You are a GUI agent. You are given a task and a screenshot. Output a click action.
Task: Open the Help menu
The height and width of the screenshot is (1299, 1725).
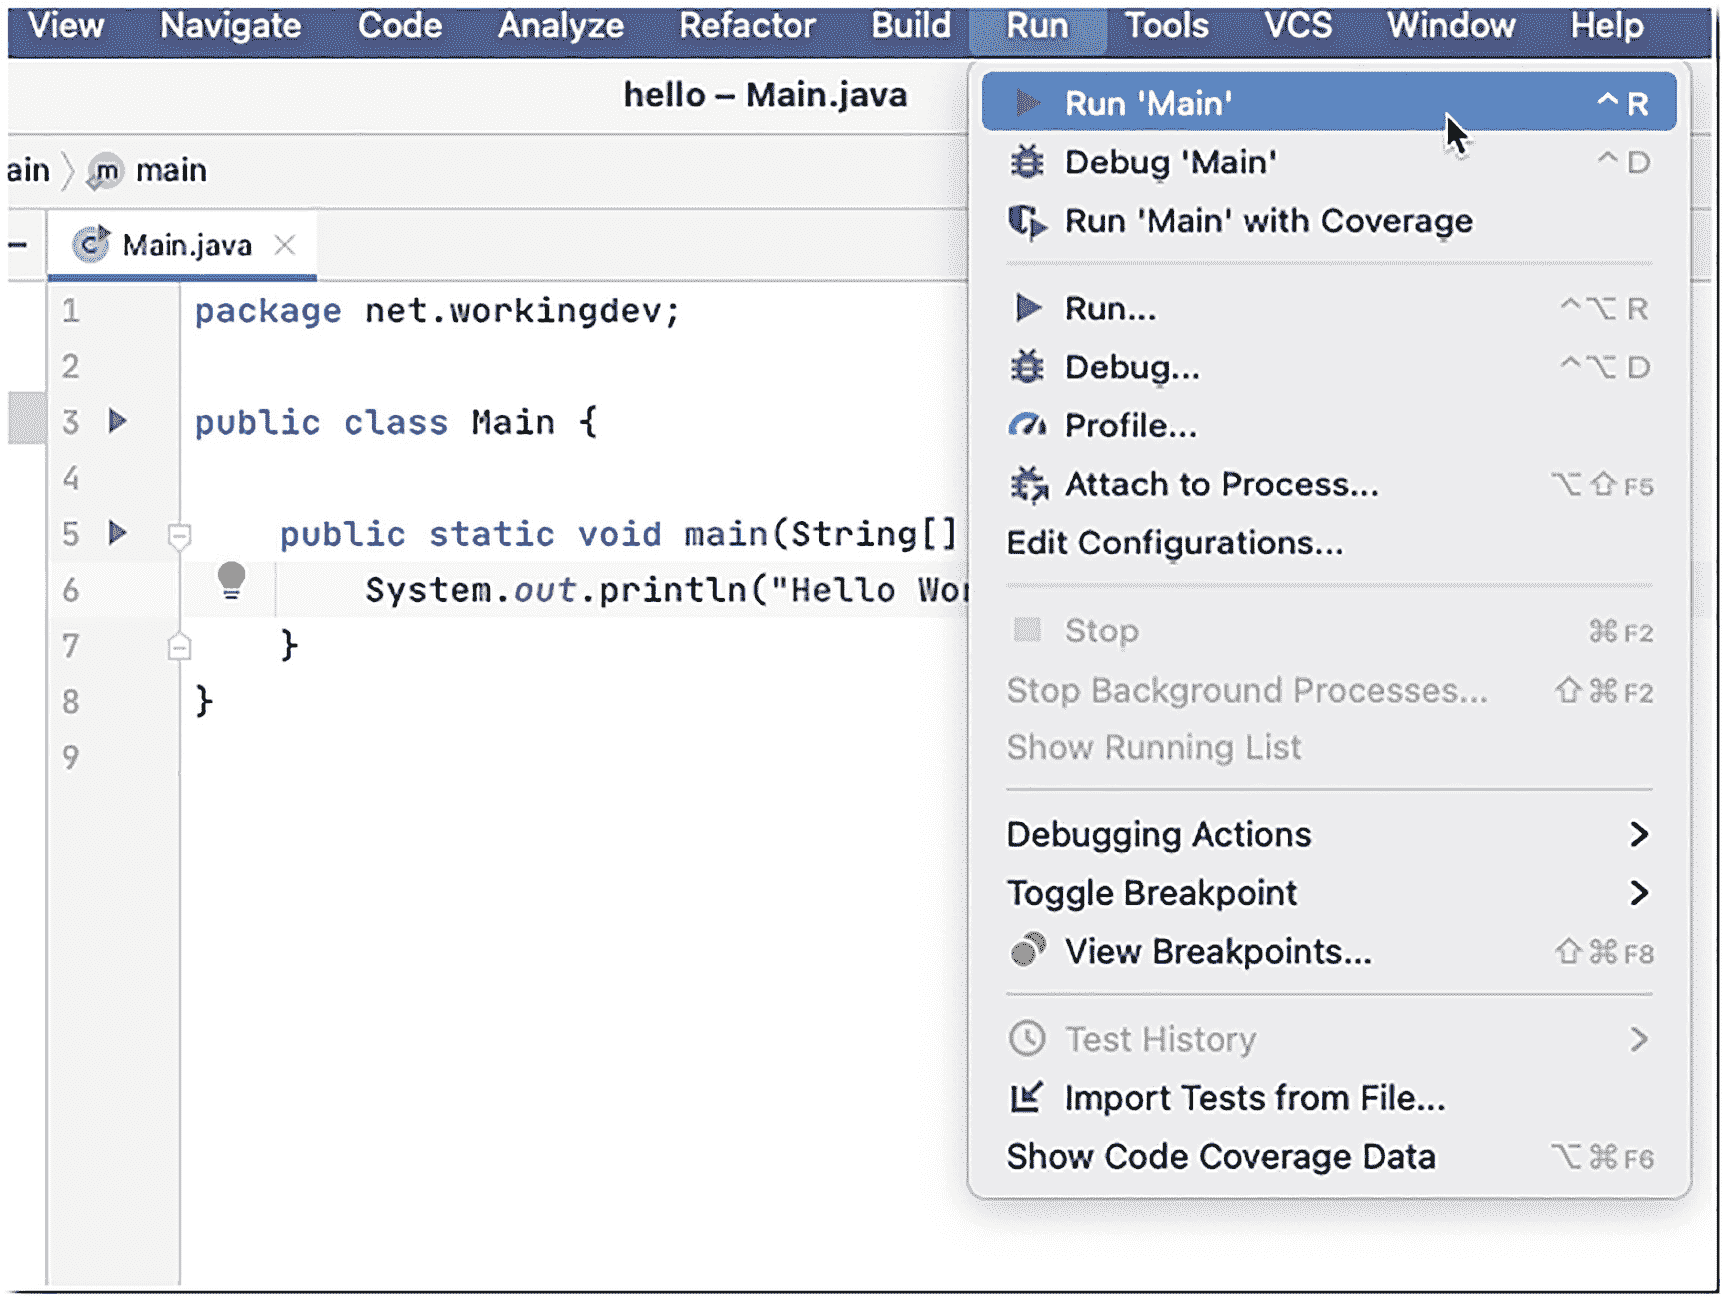1606,26
